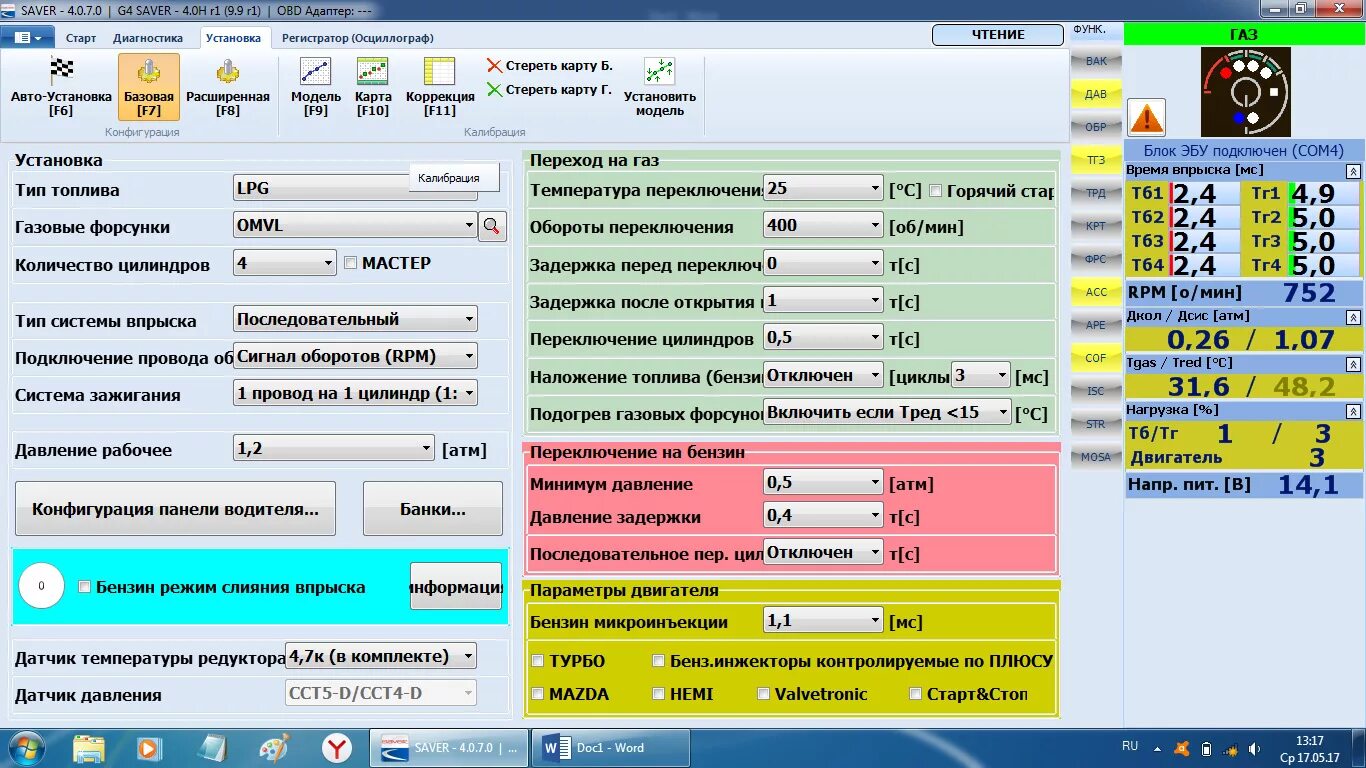
Task: Open Датчик температуры редуктора dropdown
Action: coord(381,656)
